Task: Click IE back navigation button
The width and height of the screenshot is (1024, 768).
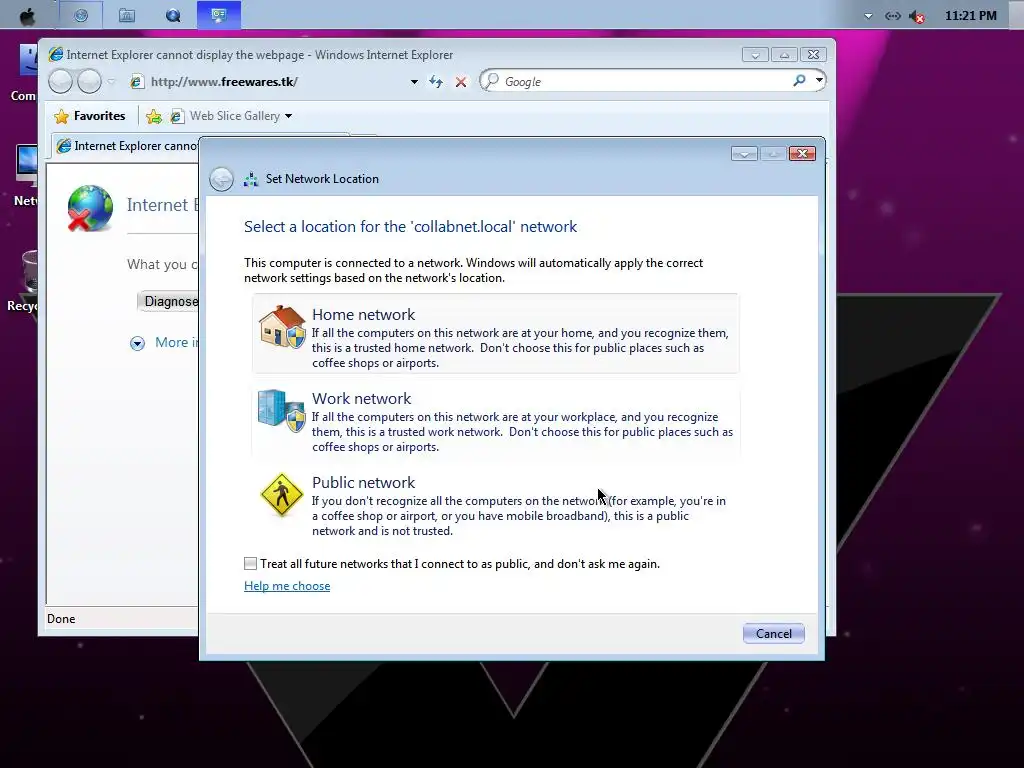Action: [x=60, y=82]
